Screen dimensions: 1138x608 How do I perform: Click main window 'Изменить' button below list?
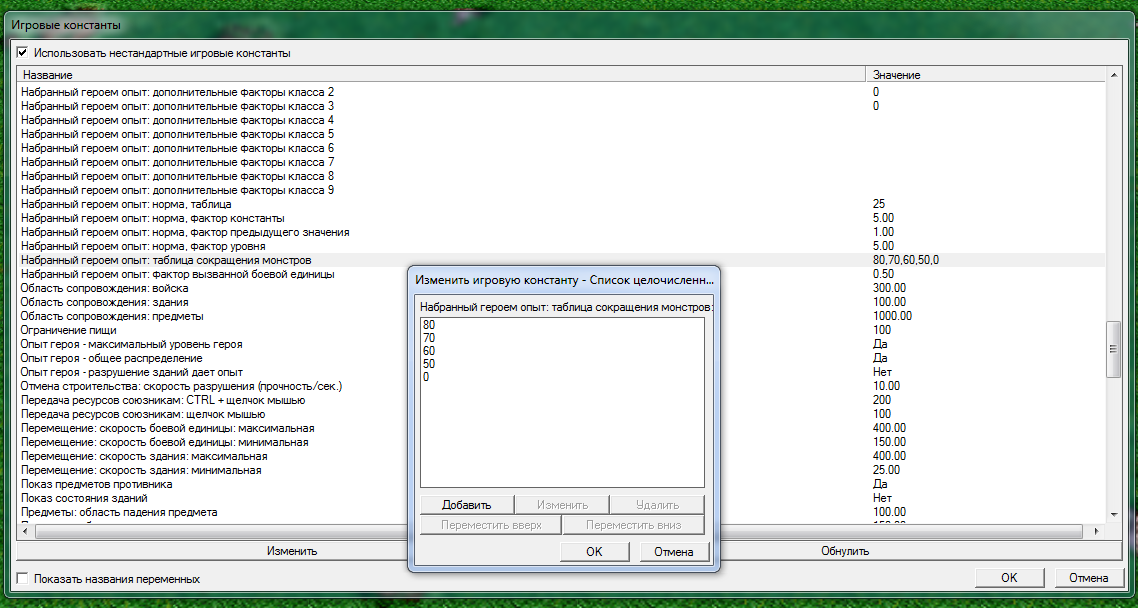pos(292,551)
